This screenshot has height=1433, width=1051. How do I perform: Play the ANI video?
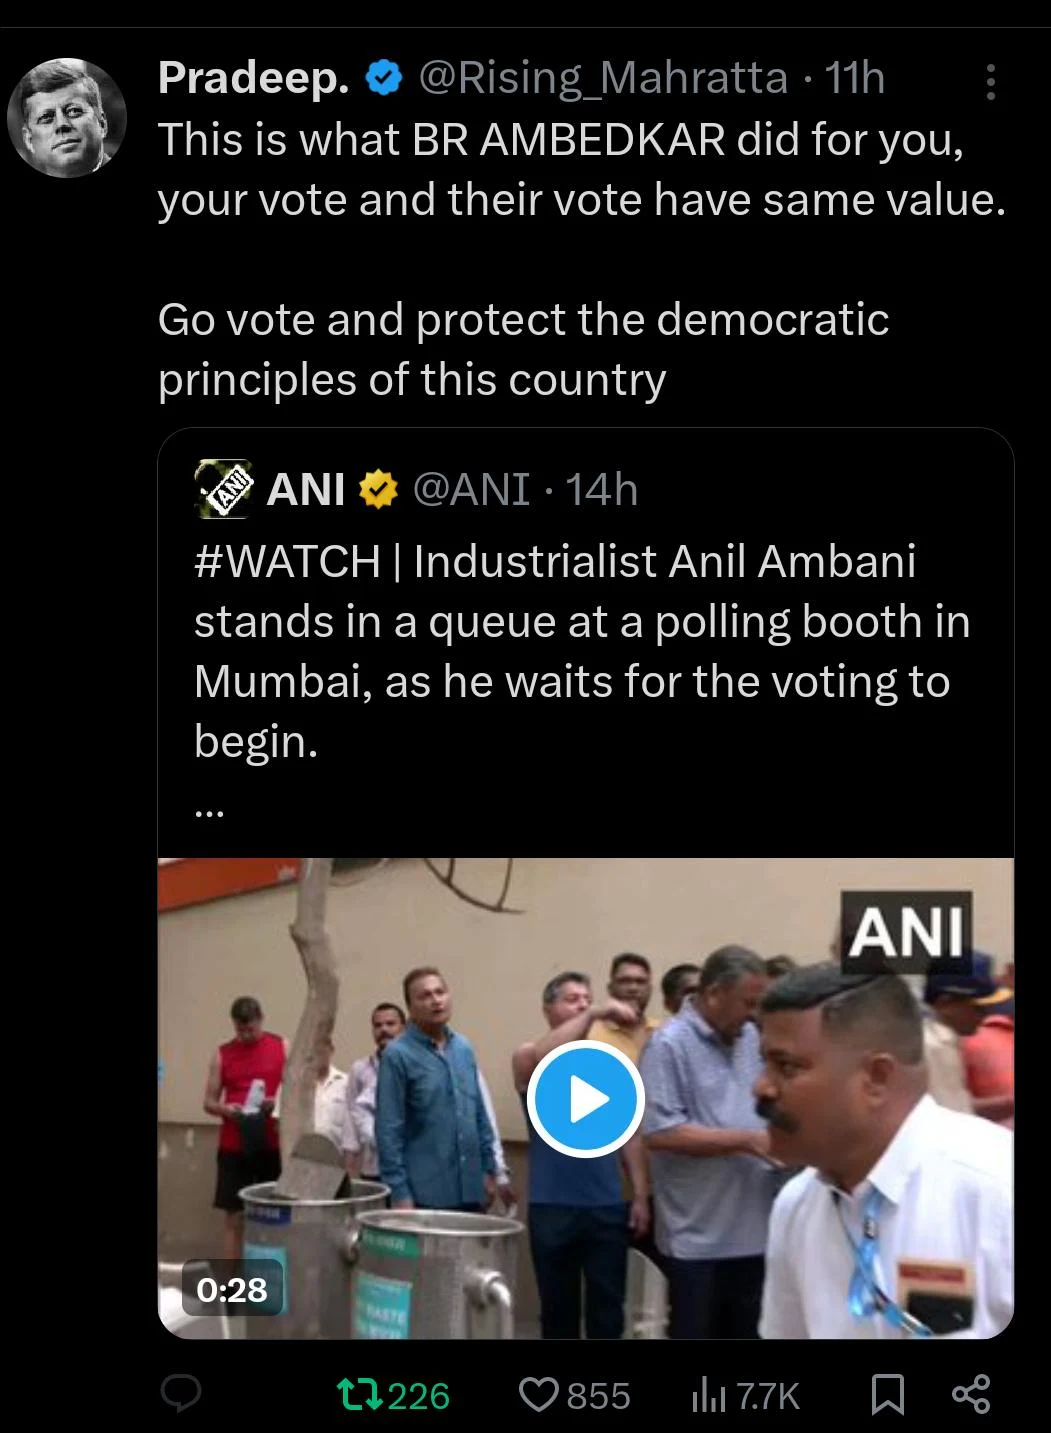pos(586,1099)
